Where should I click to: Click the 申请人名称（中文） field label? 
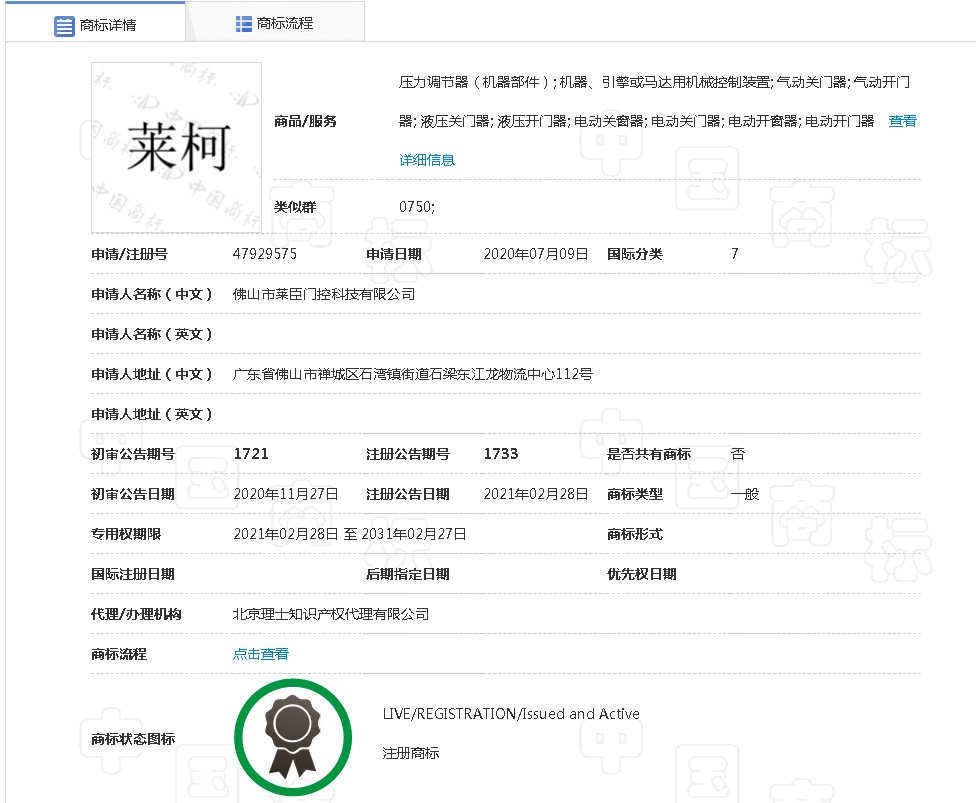[x=152, y=294]
